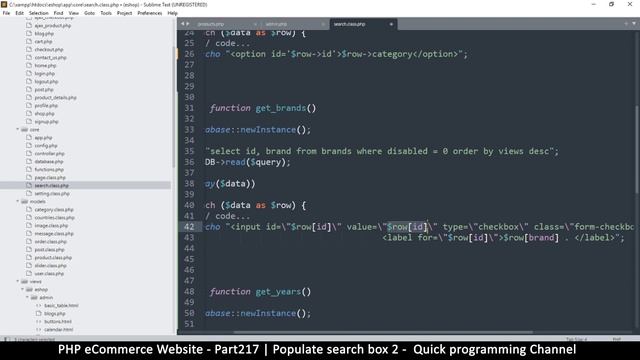Open slider.class.php in models folder

pos(51,265)
